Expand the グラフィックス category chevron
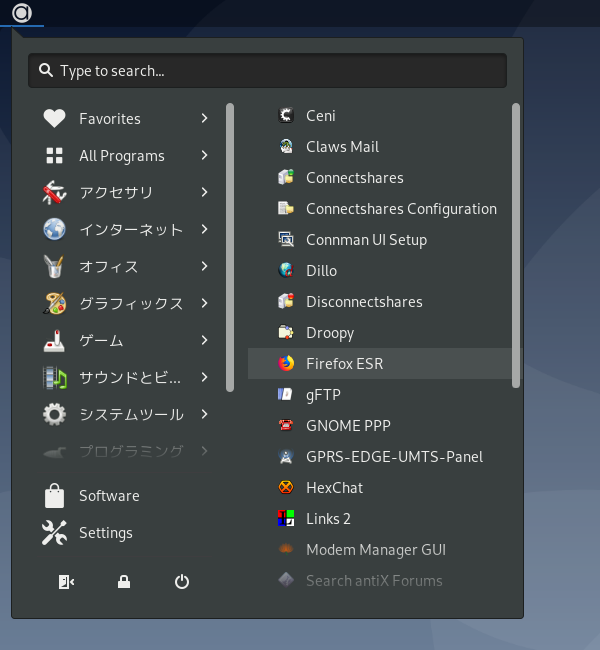This screenshot has width=600, height=650. coord(204,303)
